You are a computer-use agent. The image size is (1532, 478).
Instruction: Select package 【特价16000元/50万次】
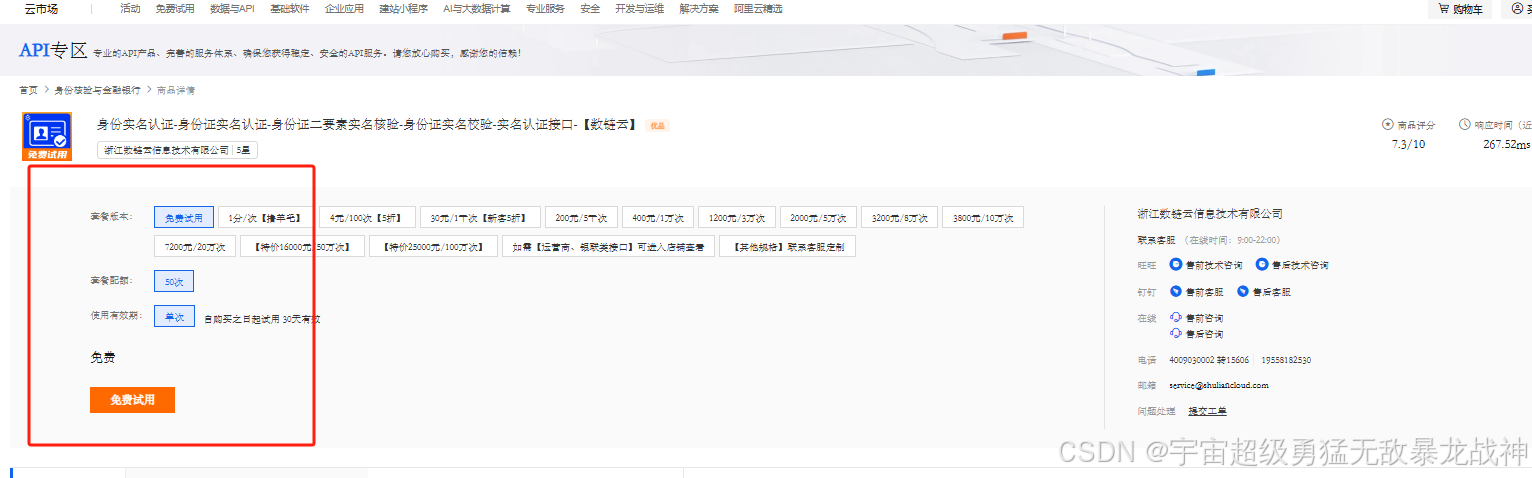click(x=302, y=246)
